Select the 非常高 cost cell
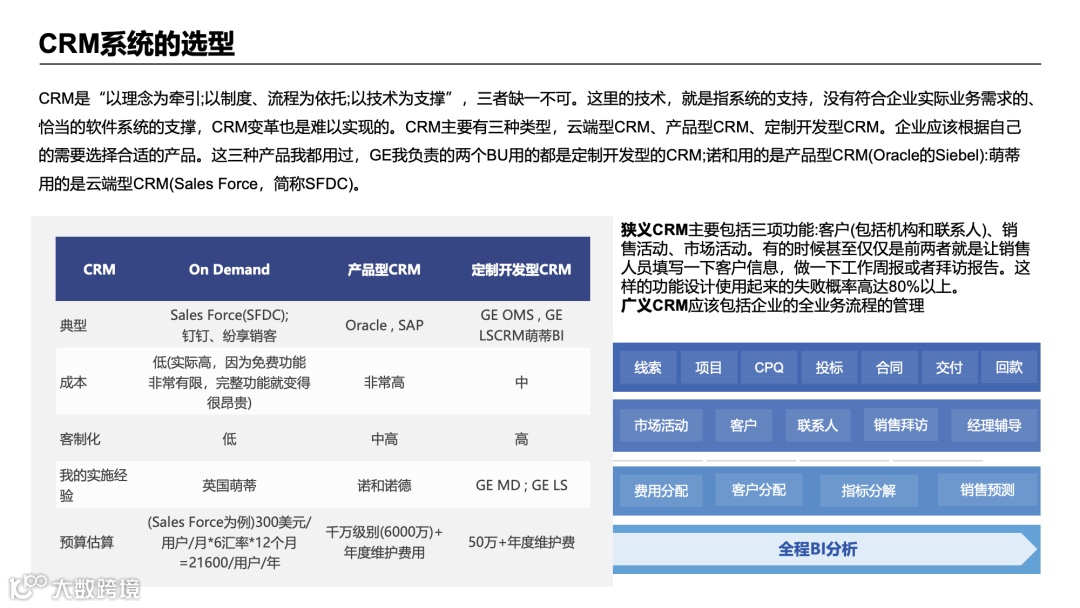 384,382
